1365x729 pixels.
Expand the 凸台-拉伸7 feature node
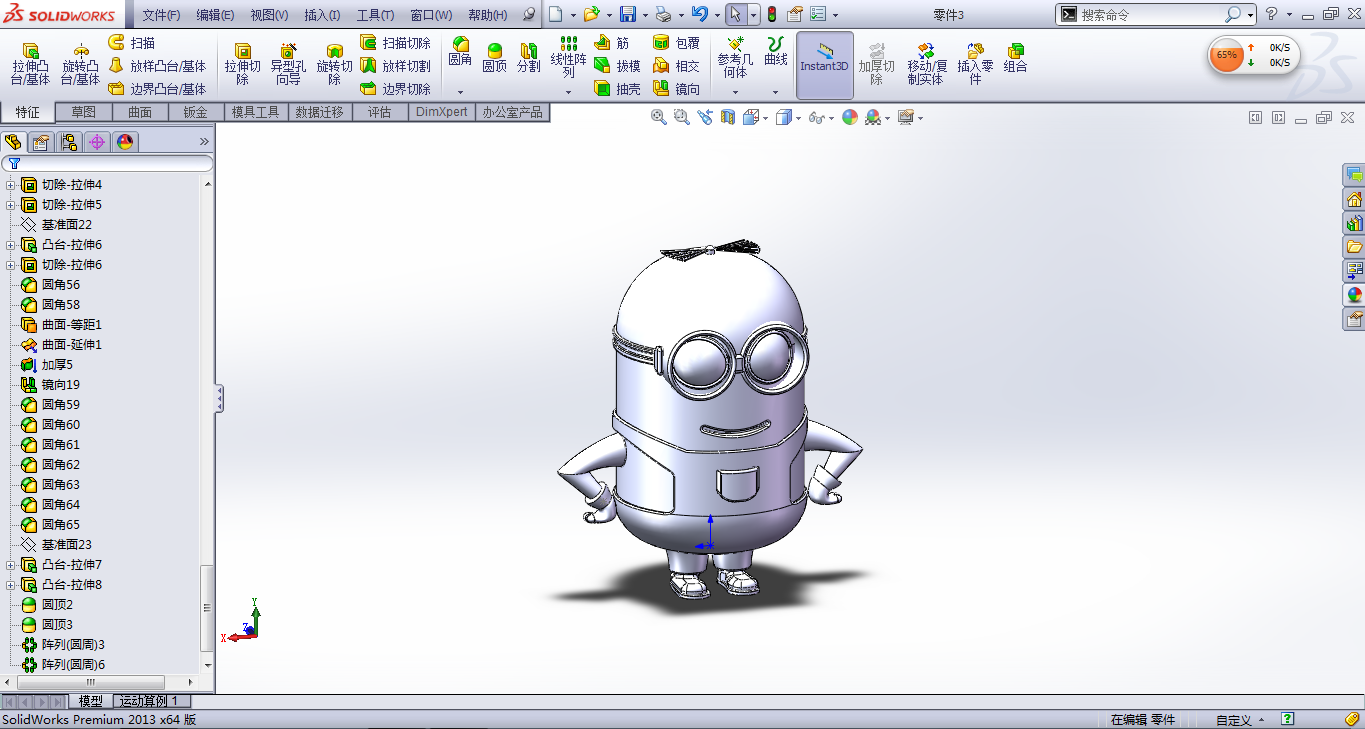(11, 565)
